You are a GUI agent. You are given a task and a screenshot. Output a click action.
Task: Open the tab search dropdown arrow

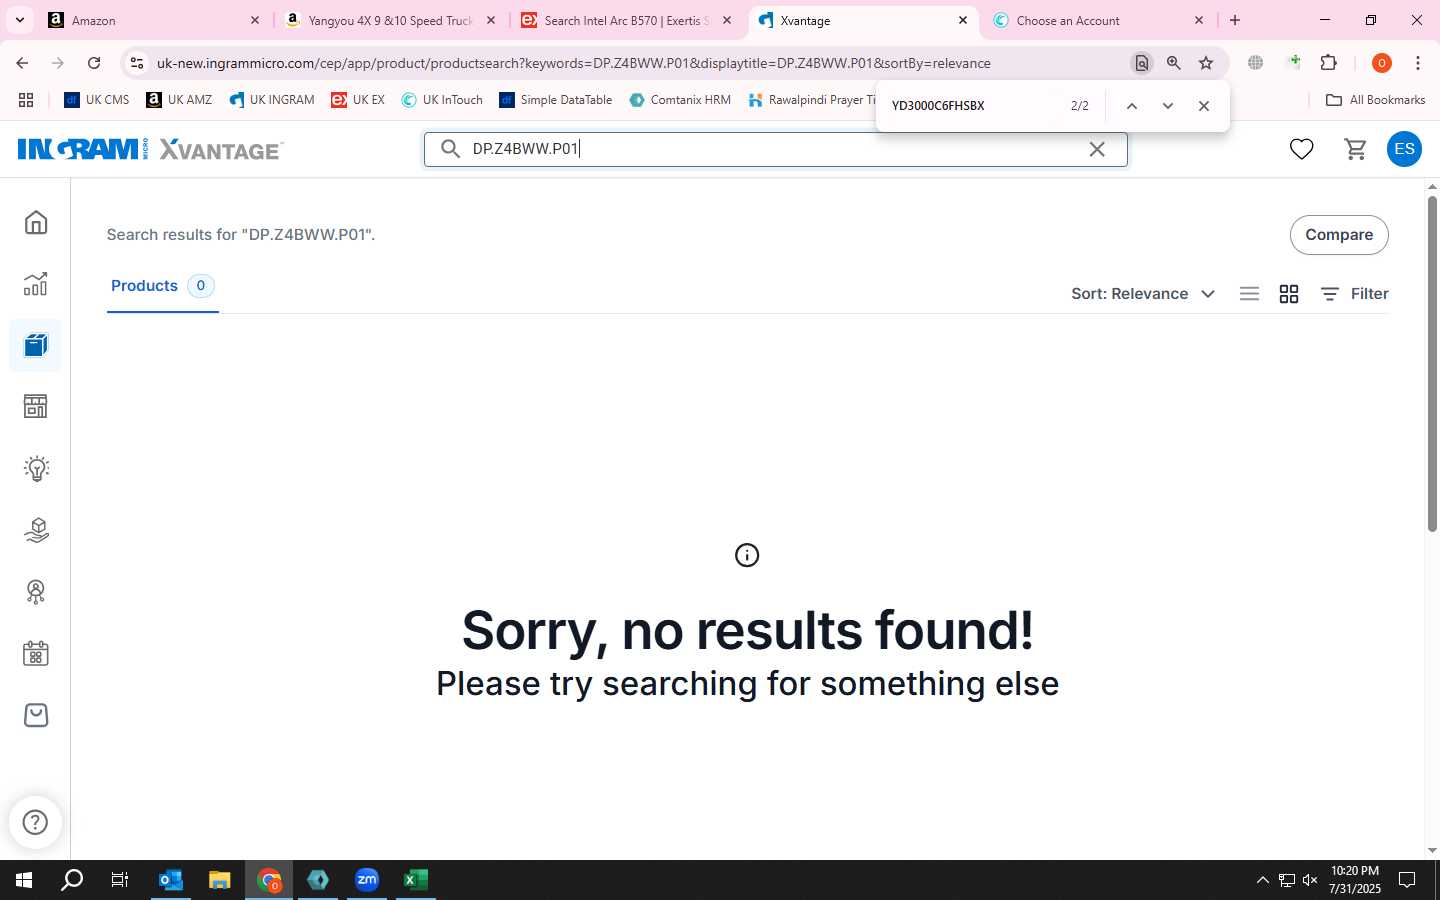tap(19, 20)
